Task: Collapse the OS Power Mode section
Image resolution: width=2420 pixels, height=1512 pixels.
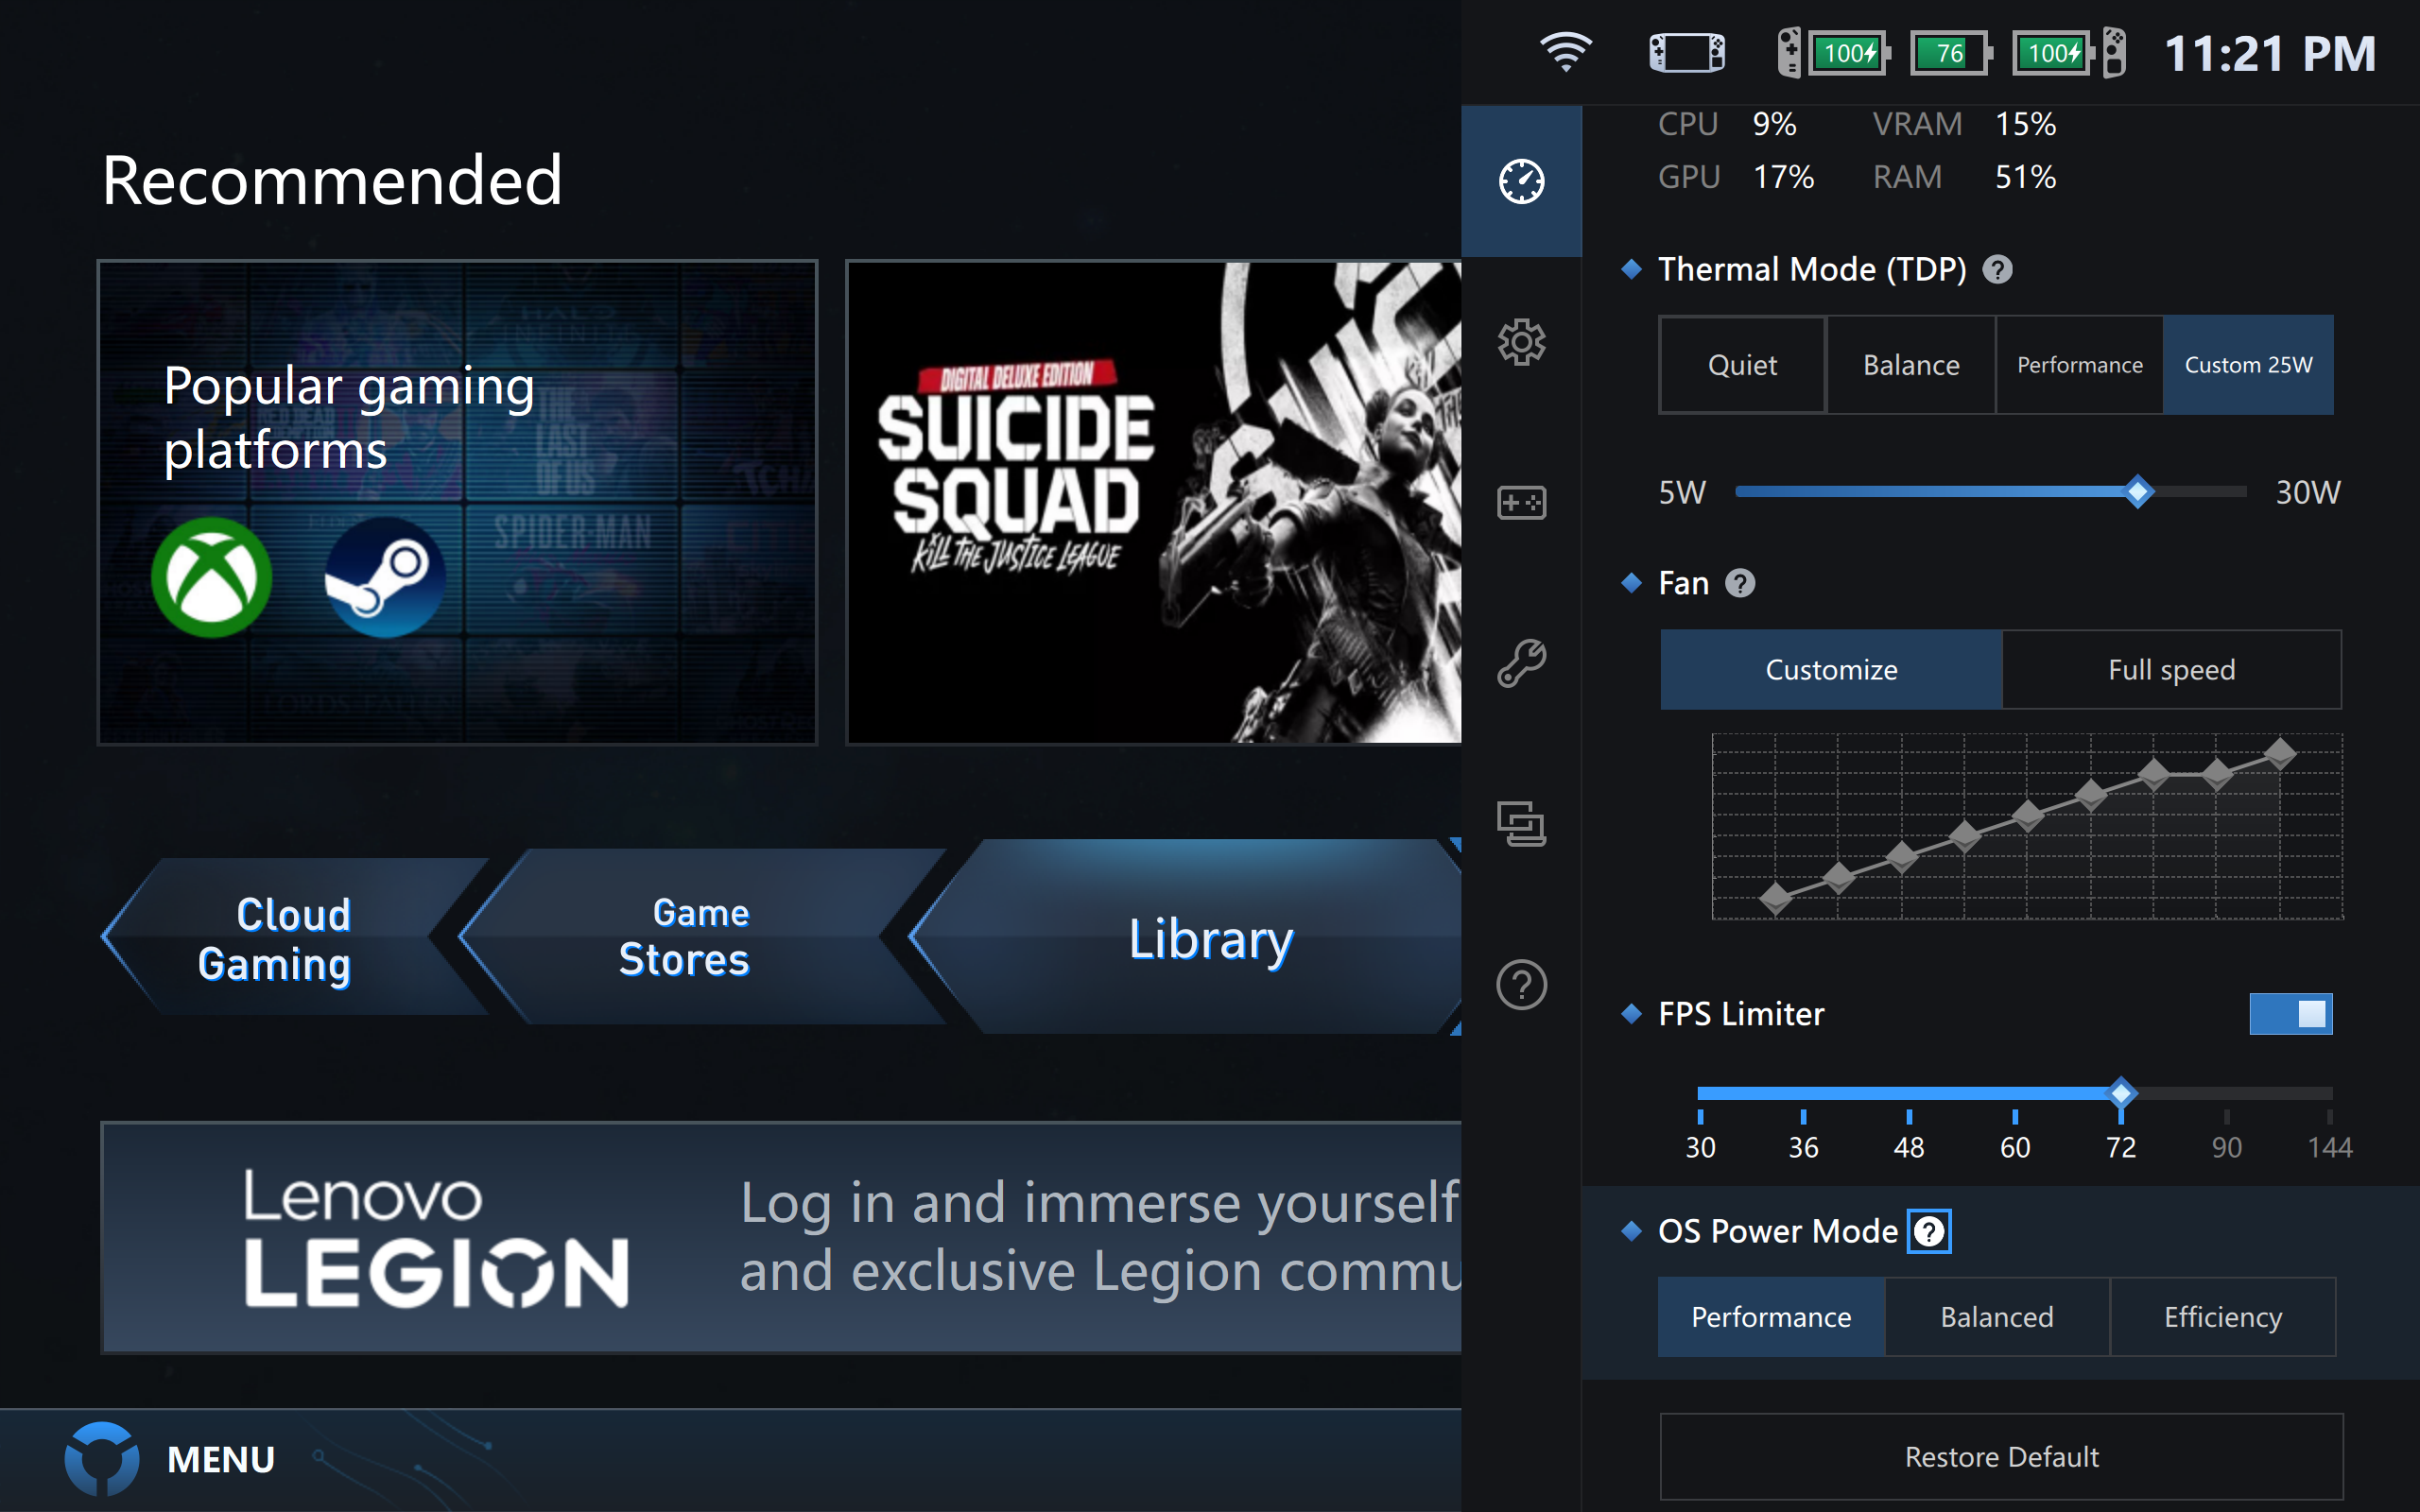Action: (x=1632, y=1231)
